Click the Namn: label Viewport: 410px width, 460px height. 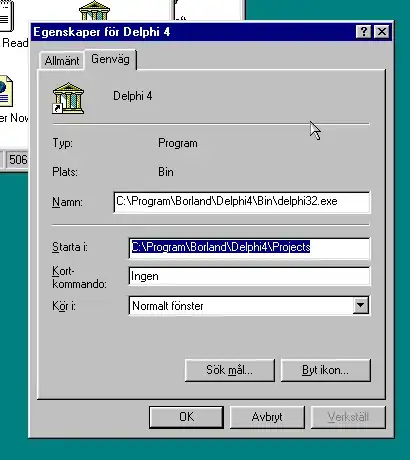click(x=67, y=202)
